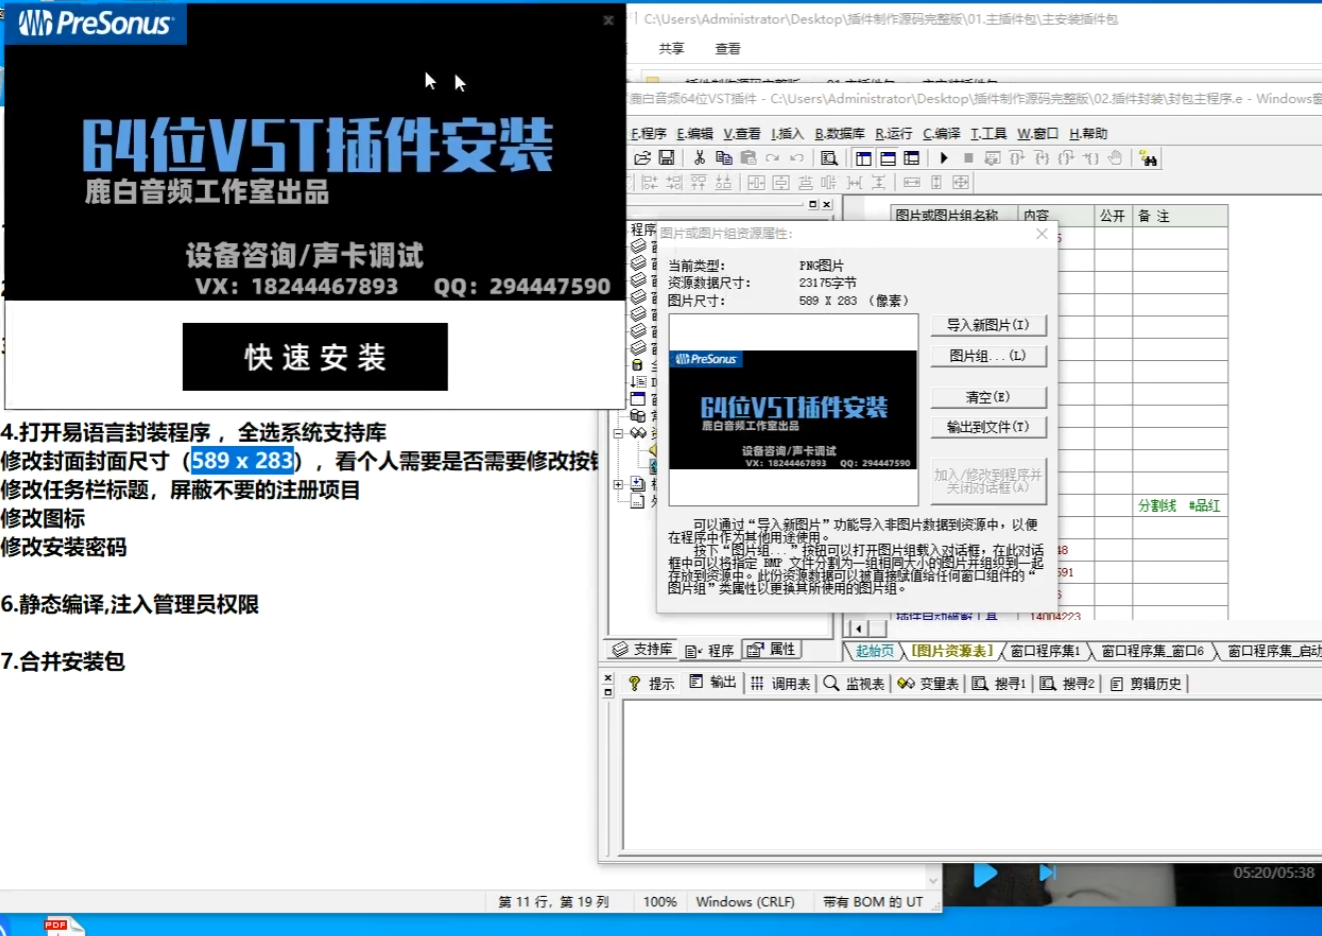Click the binoculars search icon in toolbar
The height and width of the screenshot is (936, 1322).
coord(1148,158)
